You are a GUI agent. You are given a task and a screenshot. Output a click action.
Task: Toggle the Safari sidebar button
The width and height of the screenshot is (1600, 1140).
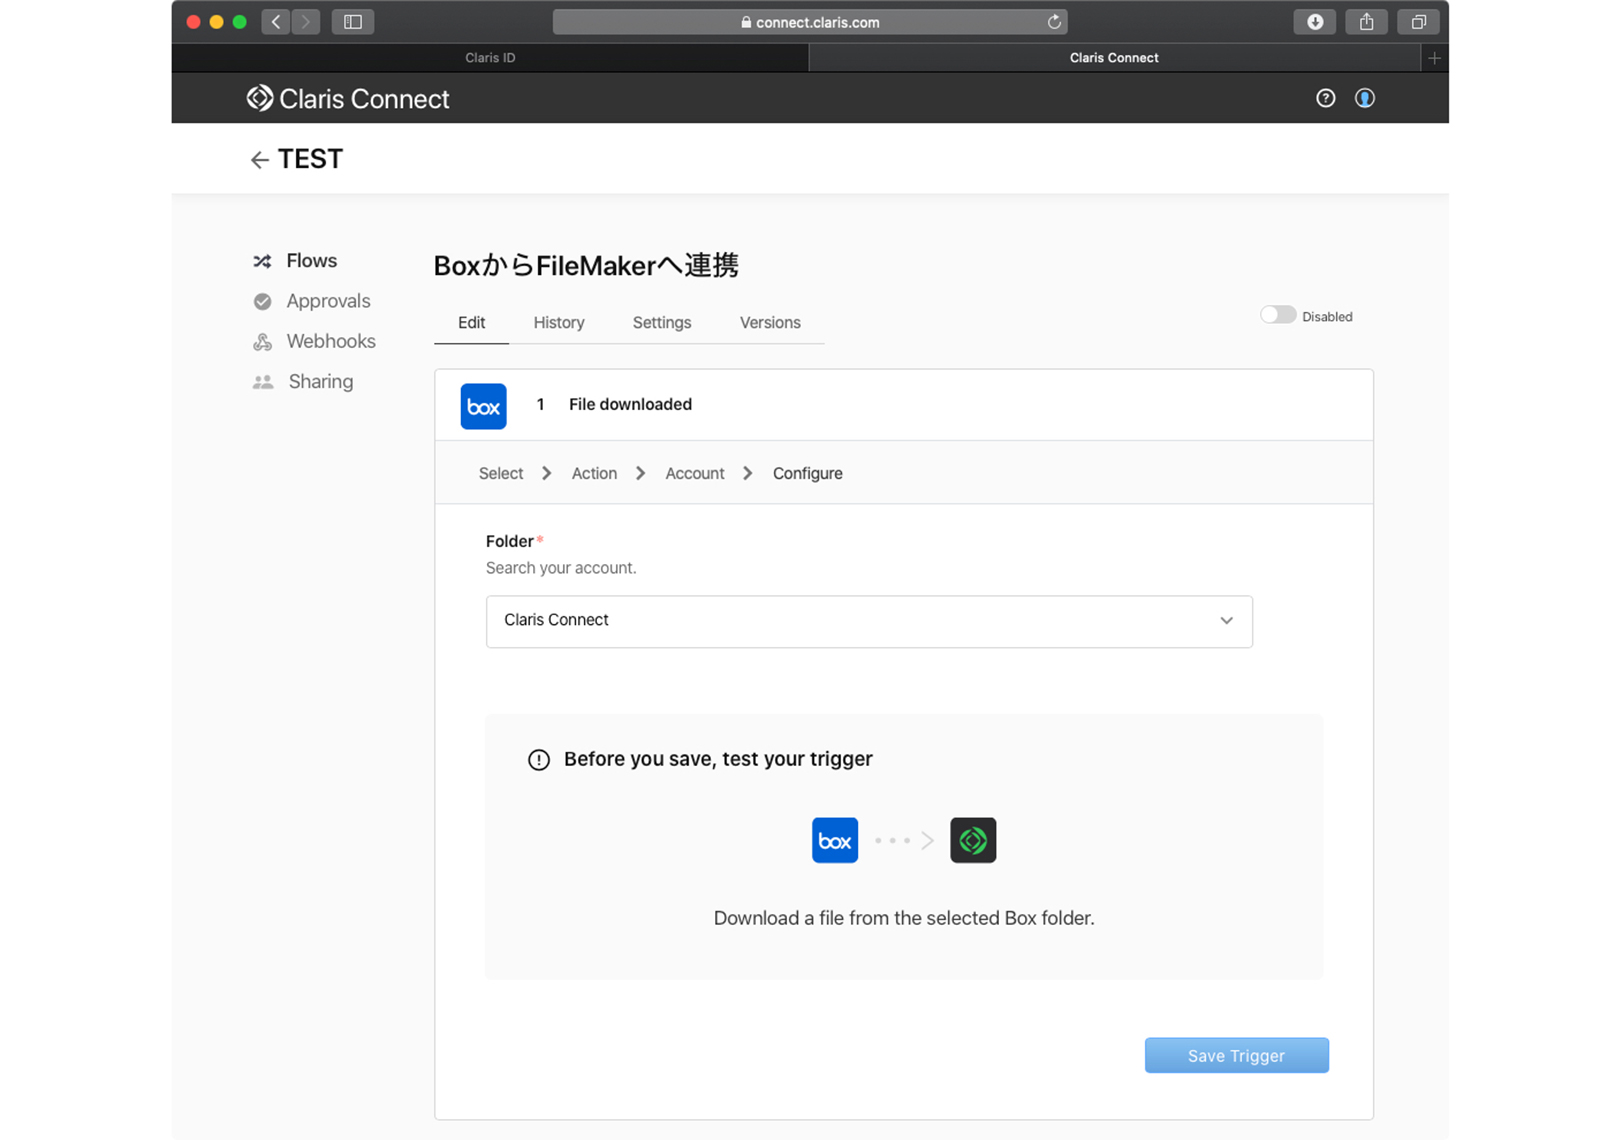pyautogui.click(x=353, y=22)
